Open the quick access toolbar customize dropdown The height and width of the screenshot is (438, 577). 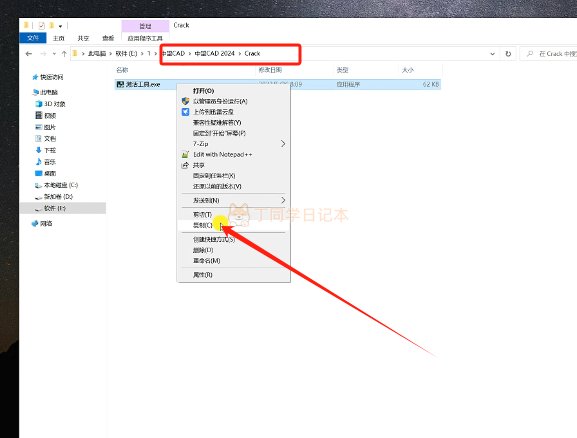point(60,26)
